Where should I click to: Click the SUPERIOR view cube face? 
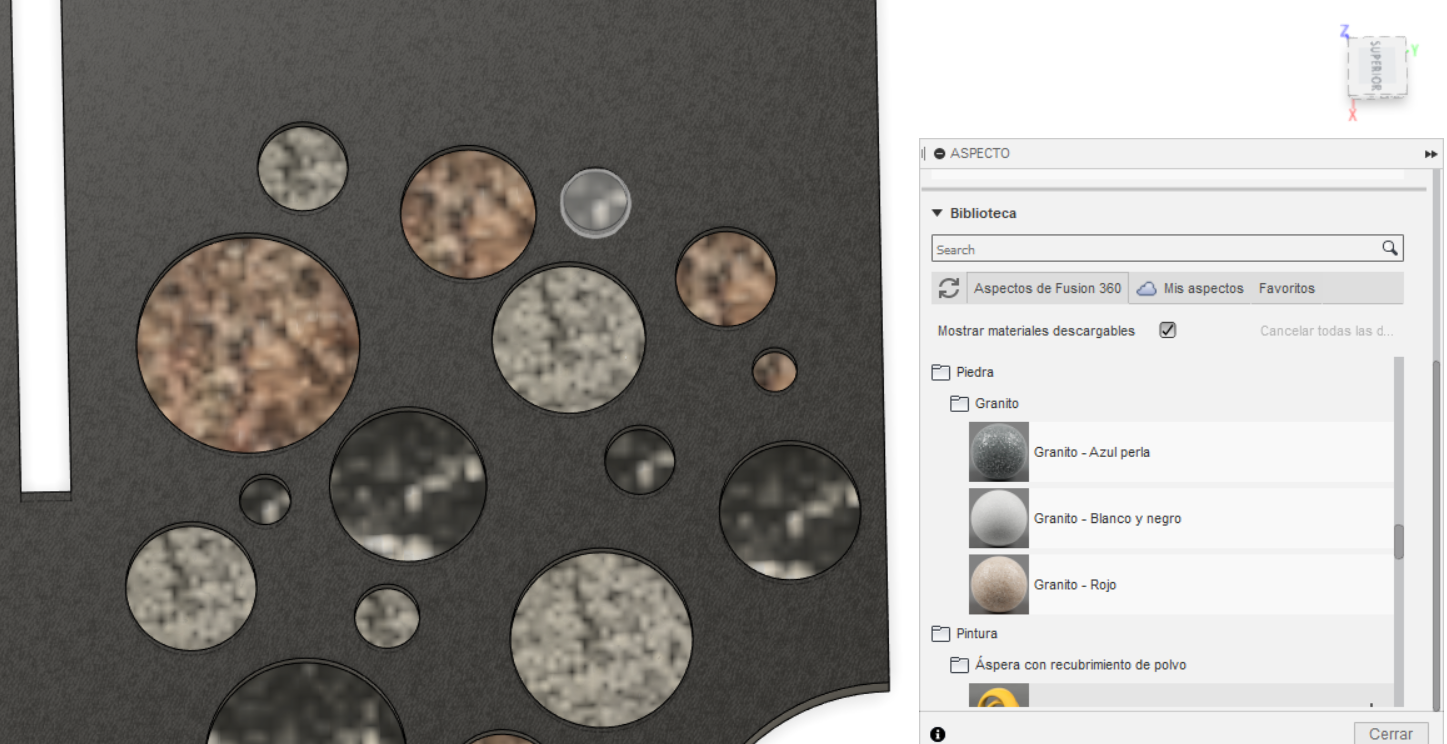1376,67
